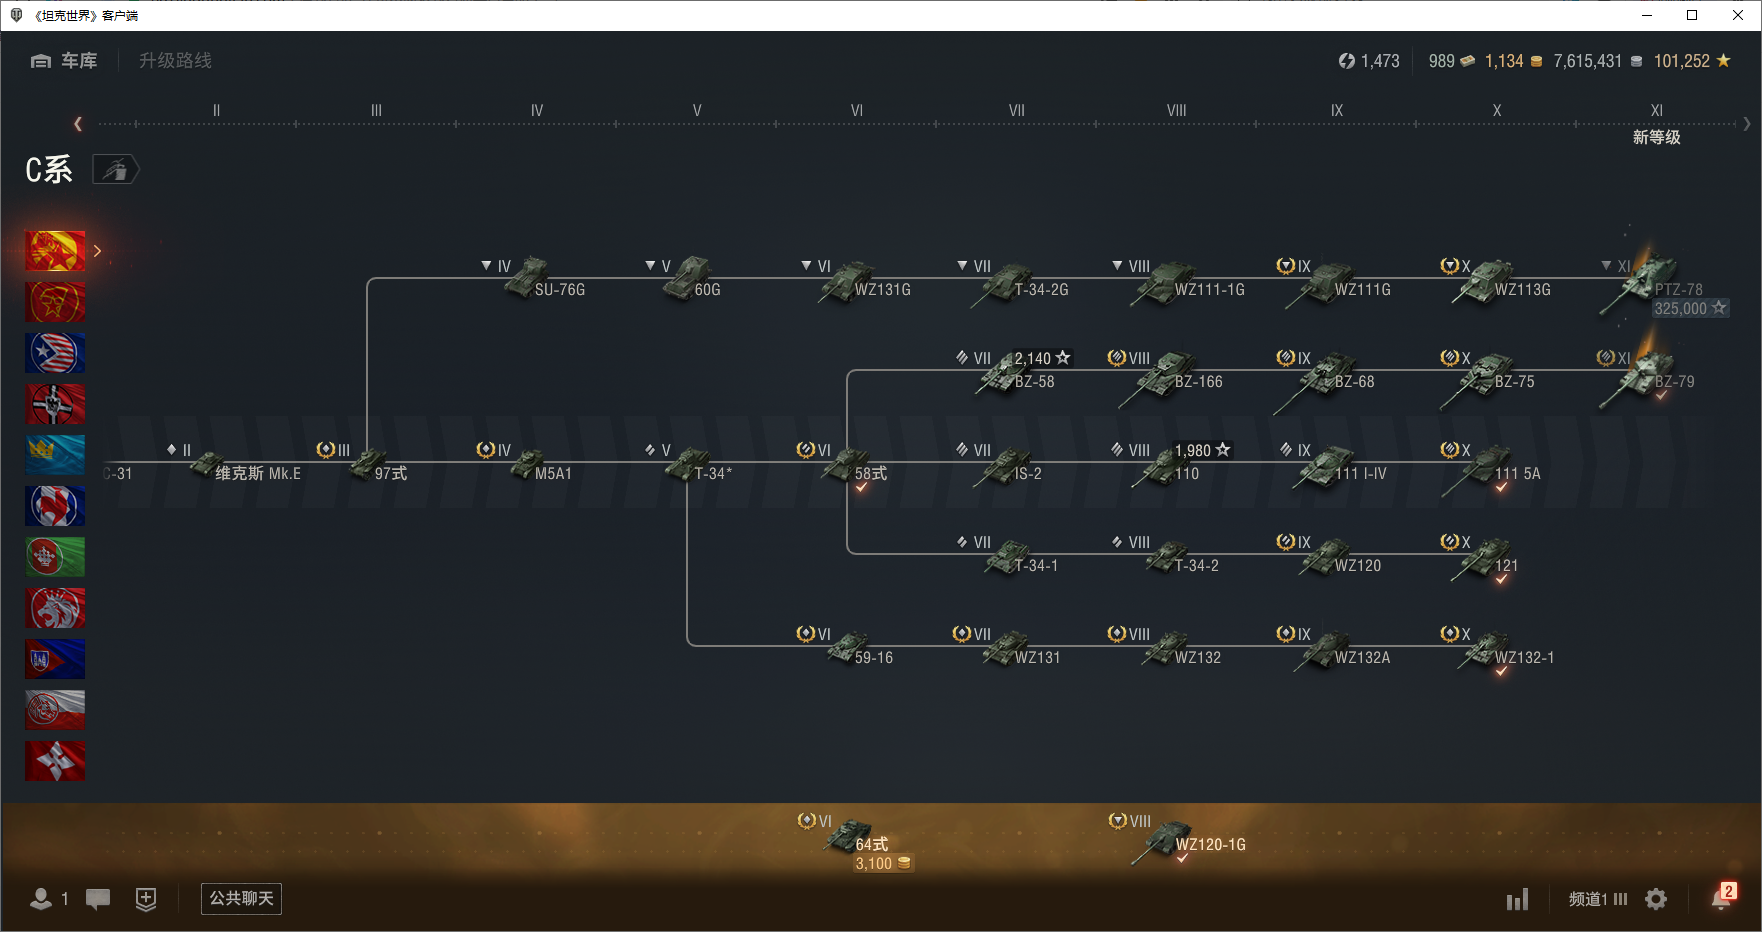Expand the arrow beside the Chinese flag

[97, 251]
